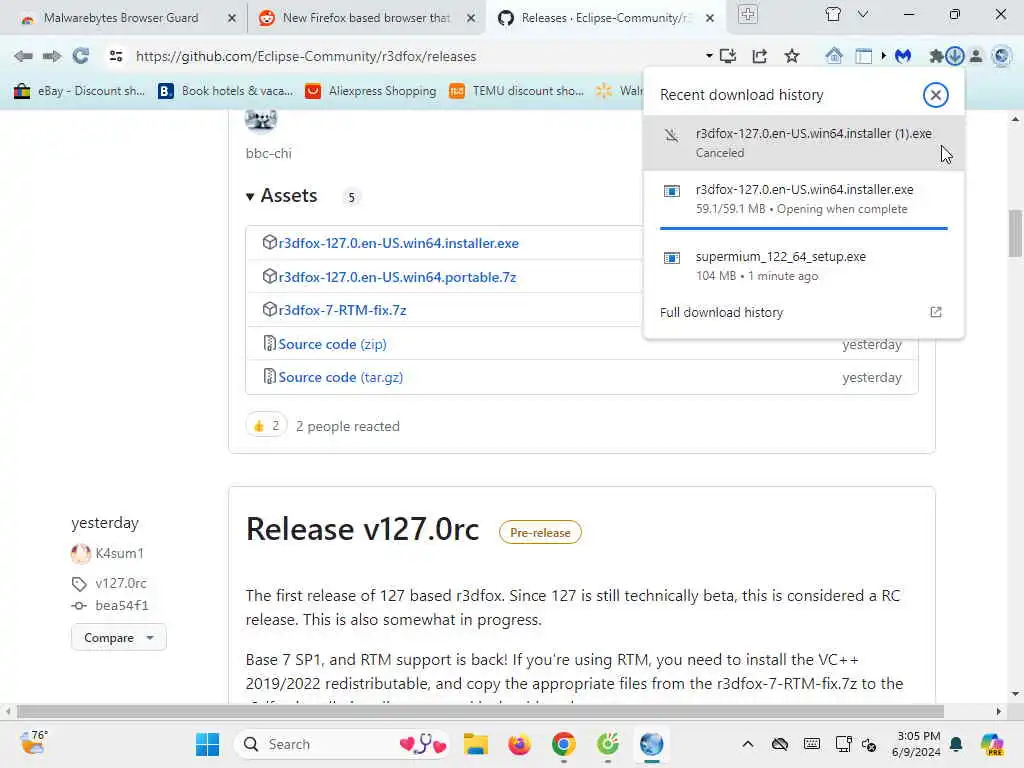Close the Recent download history popup
The image size is (1024, 768).
935,95
